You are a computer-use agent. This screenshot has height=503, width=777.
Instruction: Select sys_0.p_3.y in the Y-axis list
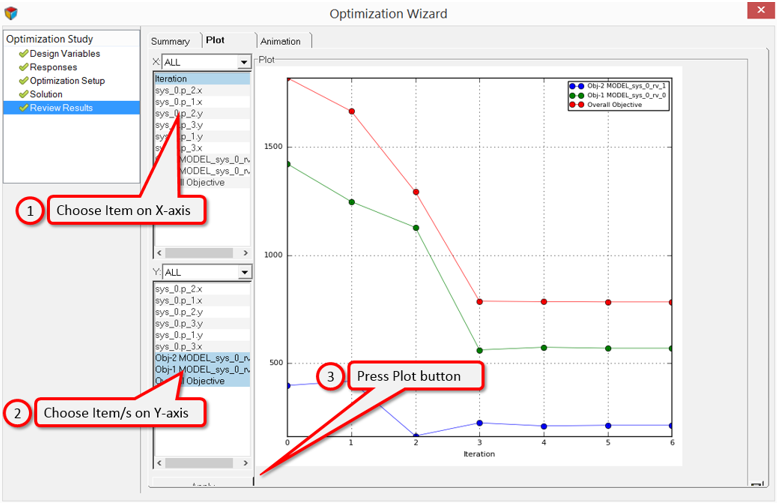[200, 324]
